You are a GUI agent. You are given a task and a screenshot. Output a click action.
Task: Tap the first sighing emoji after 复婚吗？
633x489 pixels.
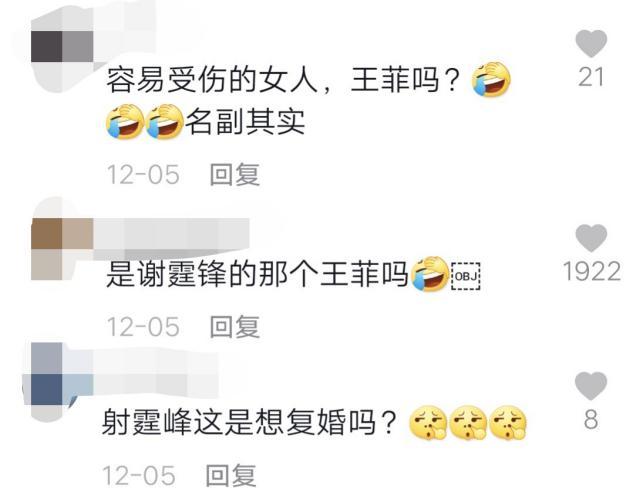pos(428,423)
